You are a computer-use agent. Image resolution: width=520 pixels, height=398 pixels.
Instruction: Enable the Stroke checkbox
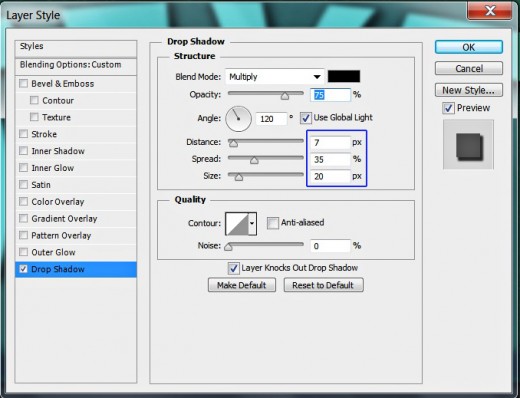pyautogui.click(x=23, y=134)
